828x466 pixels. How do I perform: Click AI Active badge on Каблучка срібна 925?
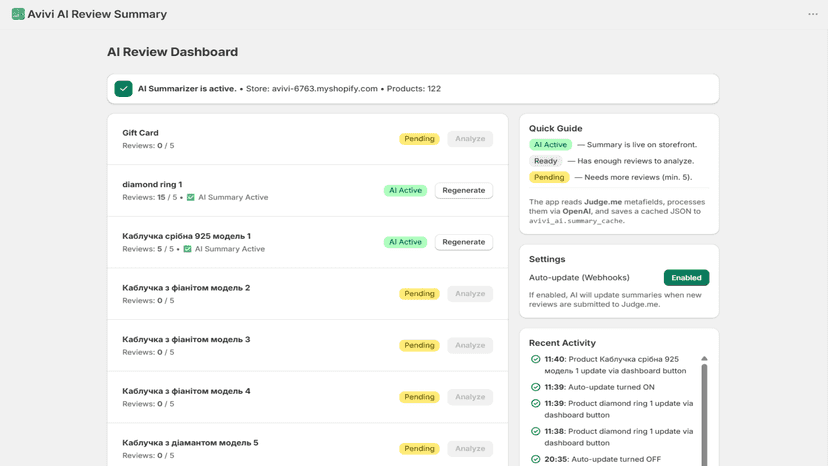pos(405,242)
